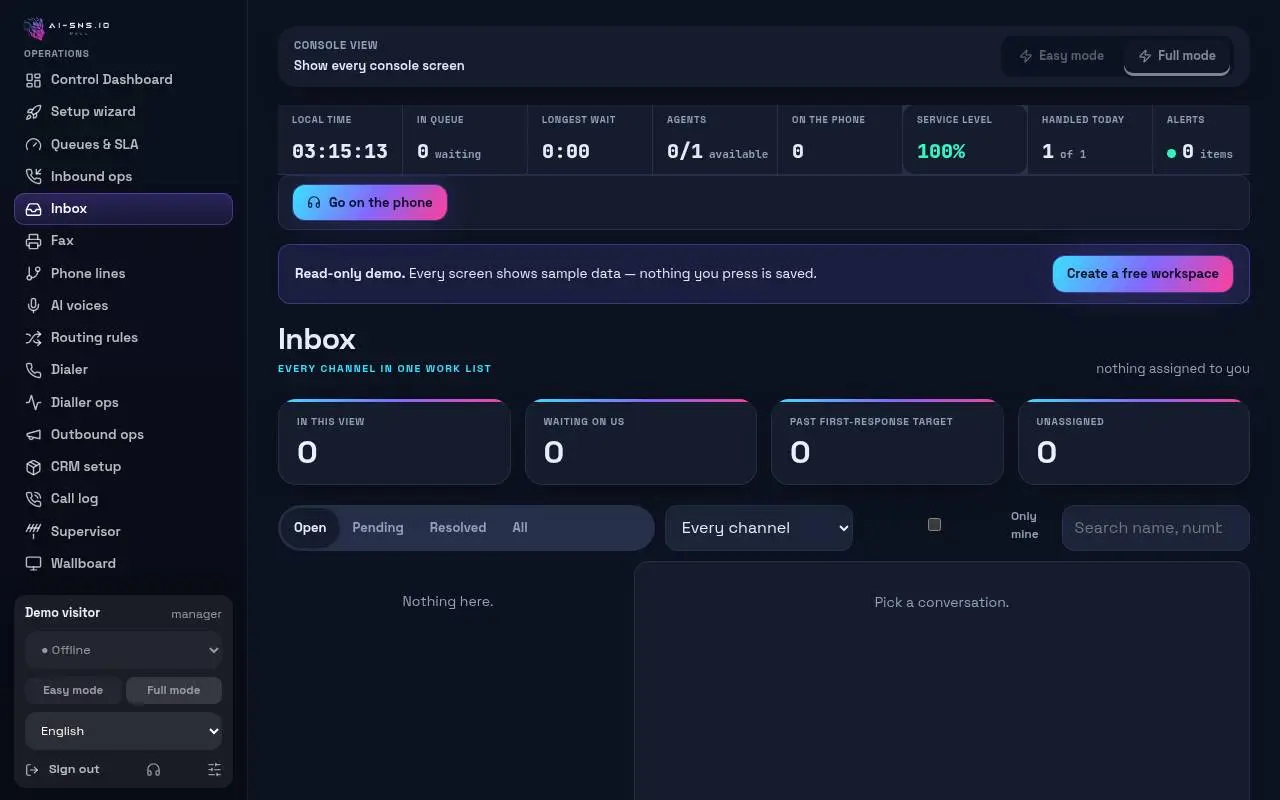Click the Outbound ops megaphone icon

33,434
